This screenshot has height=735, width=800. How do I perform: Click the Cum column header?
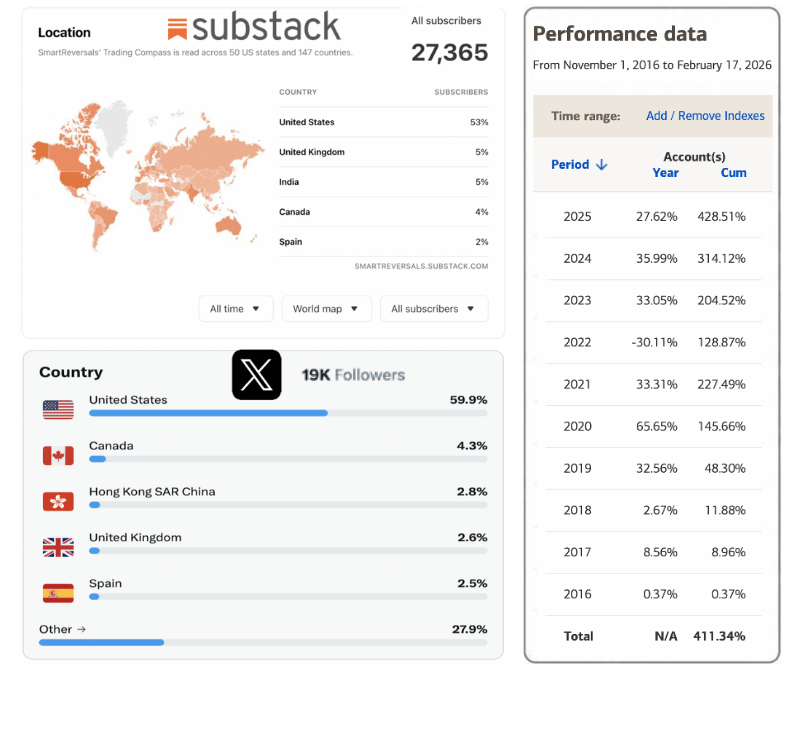click(x=733, y=173)
